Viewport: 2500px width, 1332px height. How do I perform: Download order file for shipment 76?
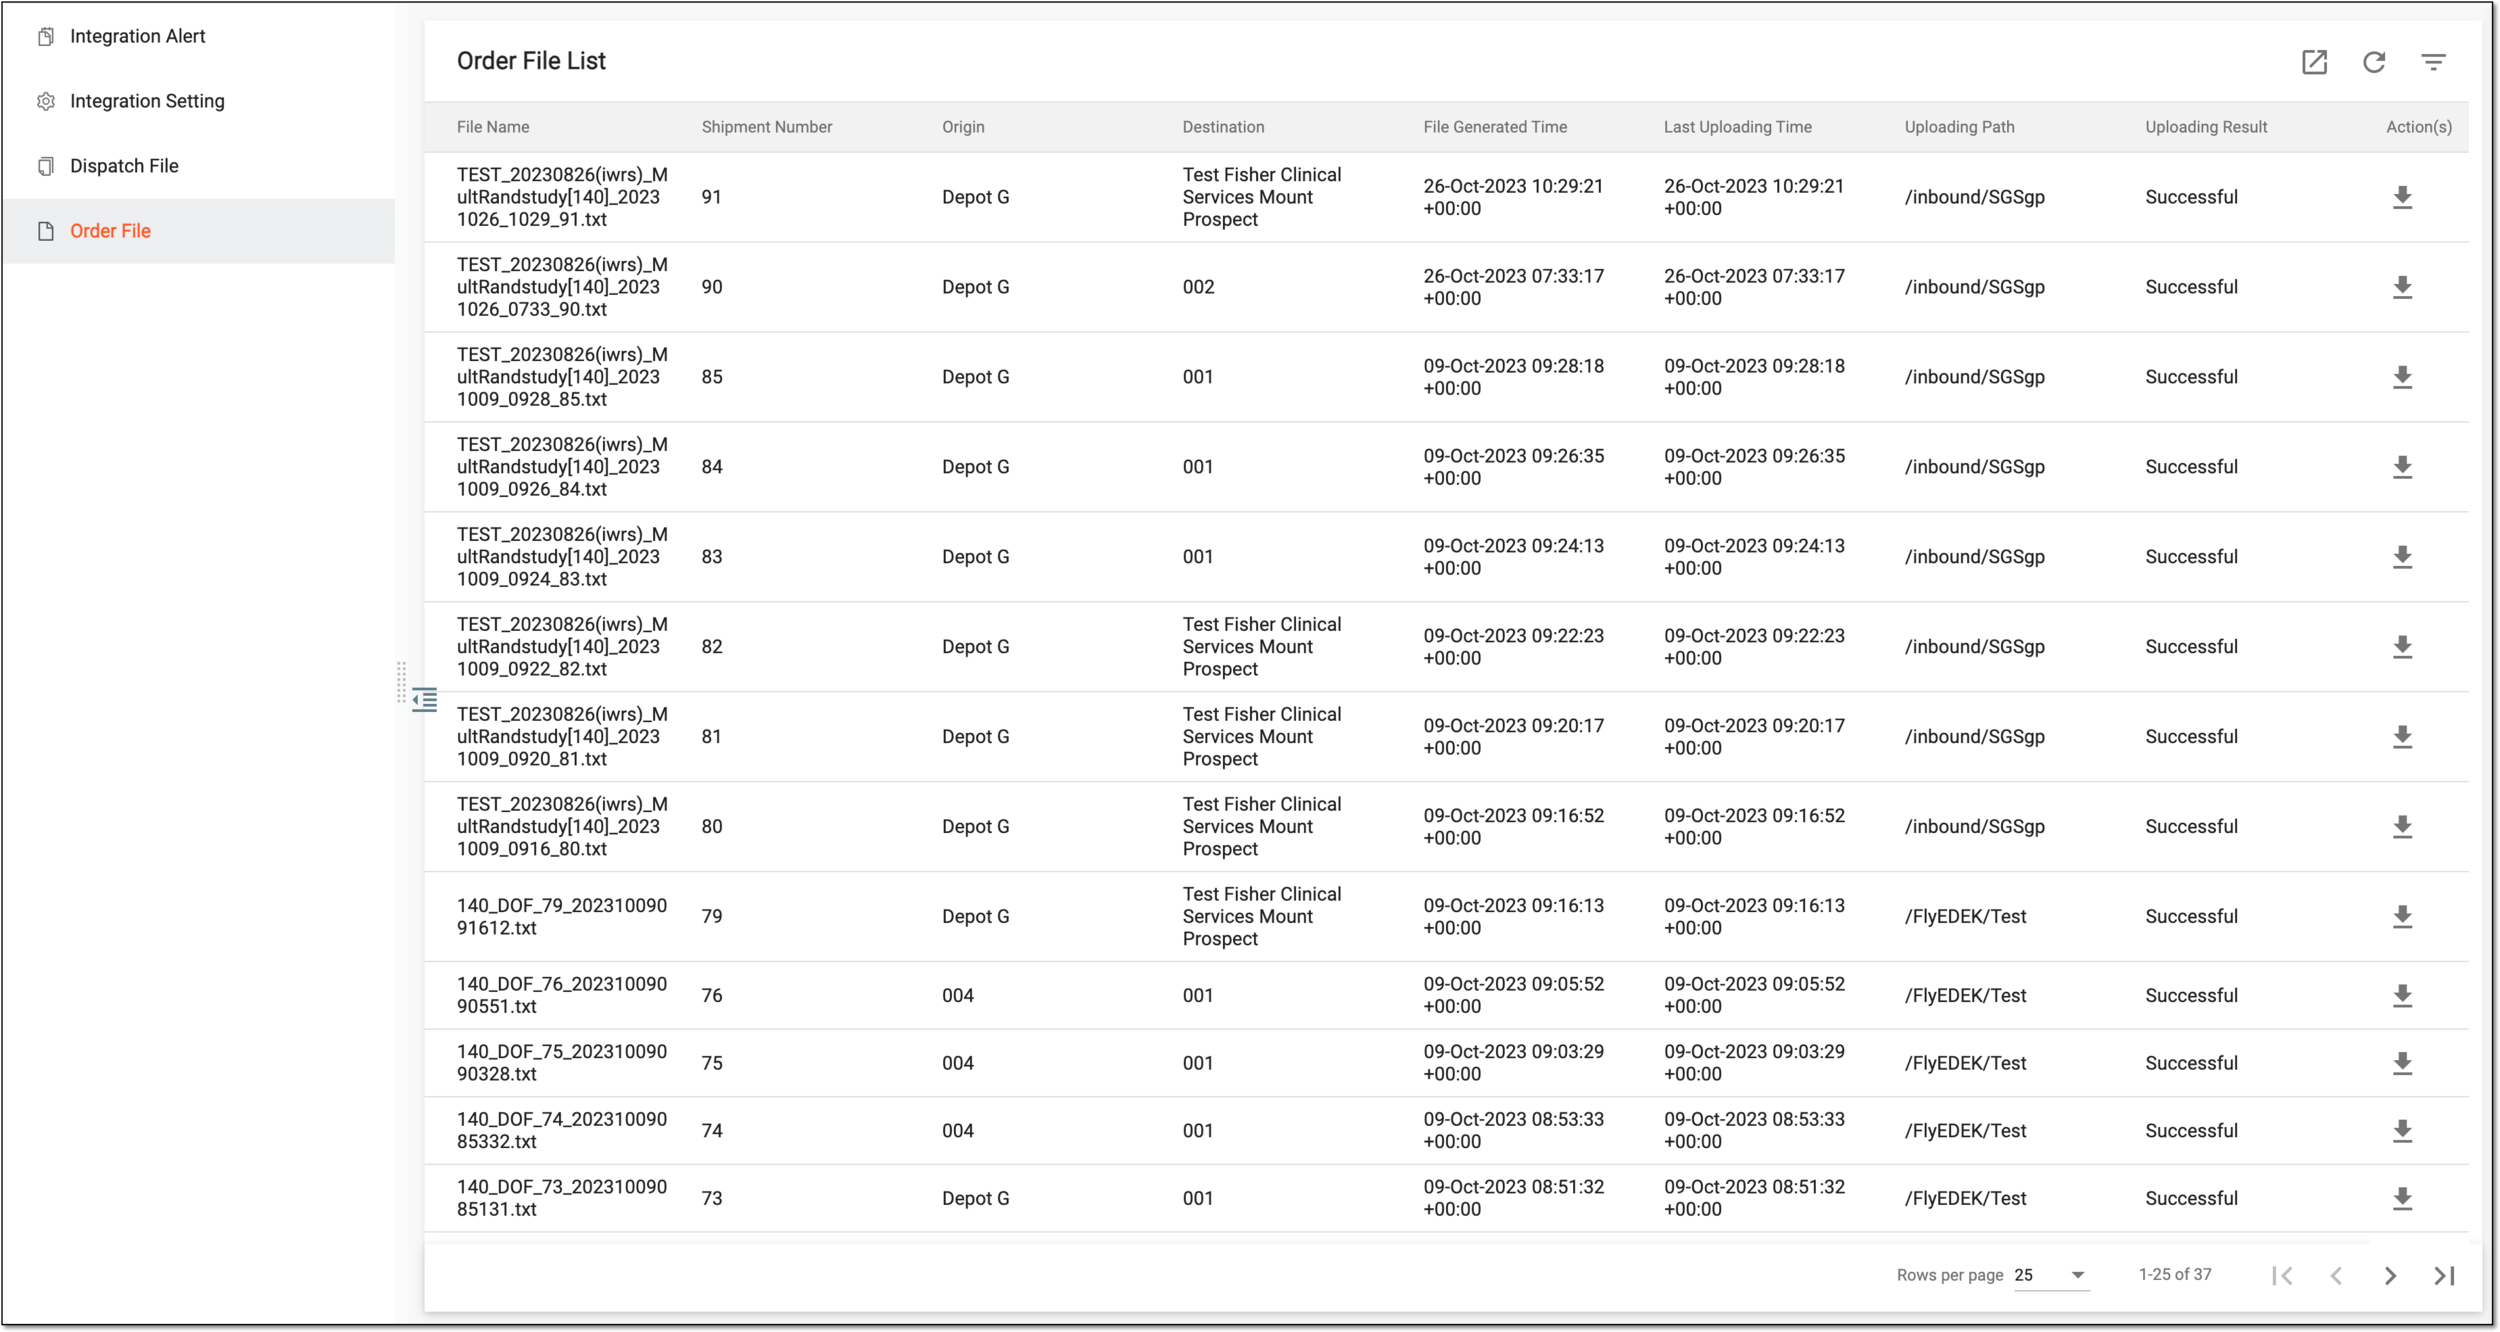pyautogui.click(x=2402, y=996)
